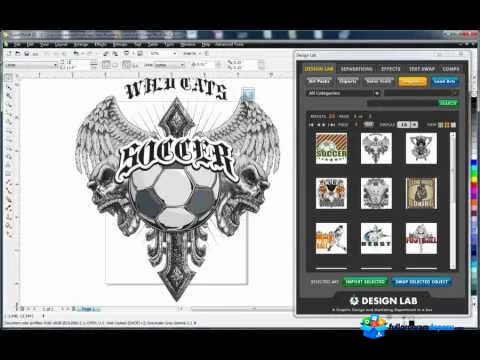The height and width of the screenshot is (360, 480).
Task: Open the zoom level dropdown
Action: pyautogui.click(x=174, y=53)
